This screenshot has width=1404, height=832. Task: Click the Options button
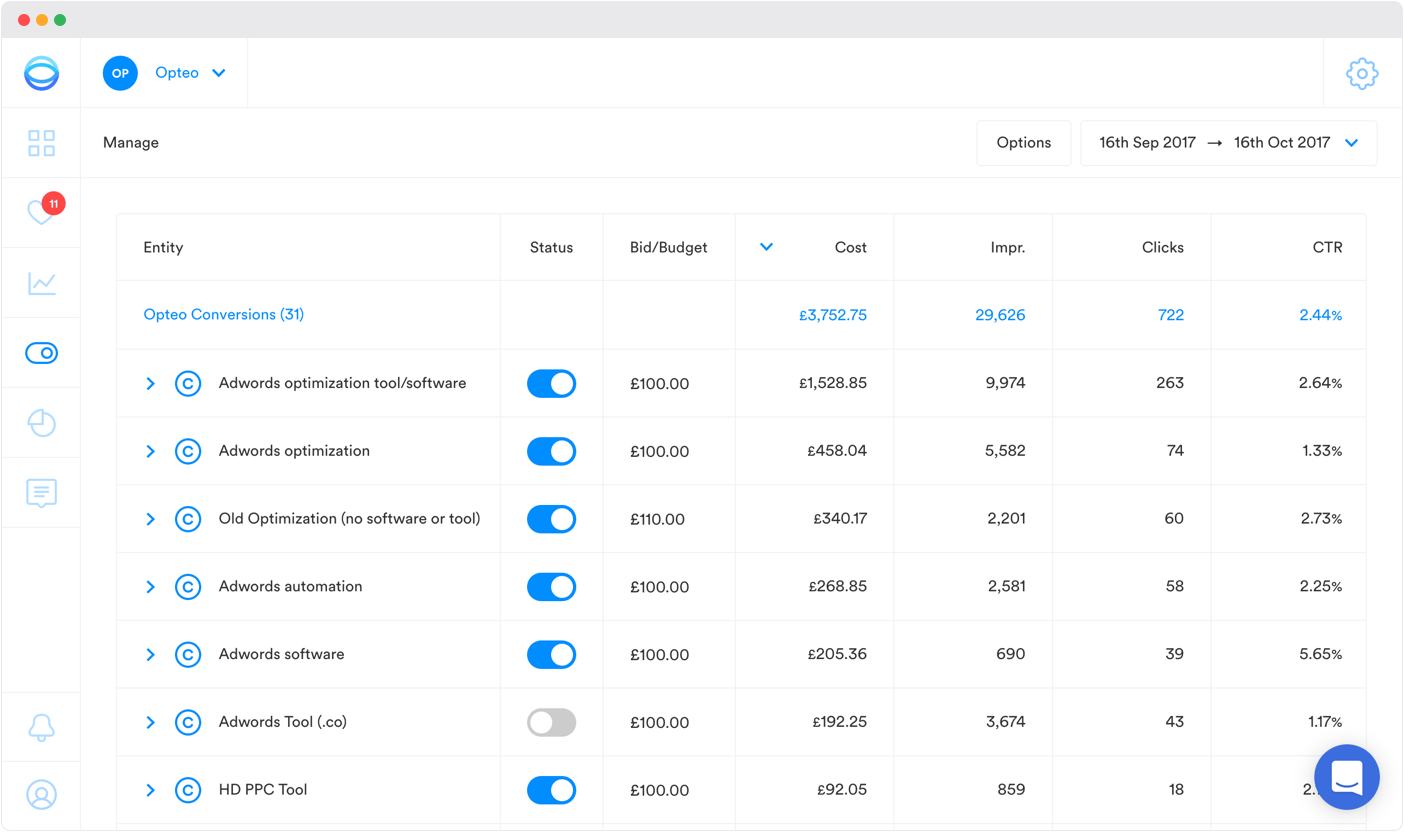point(1024,143)
